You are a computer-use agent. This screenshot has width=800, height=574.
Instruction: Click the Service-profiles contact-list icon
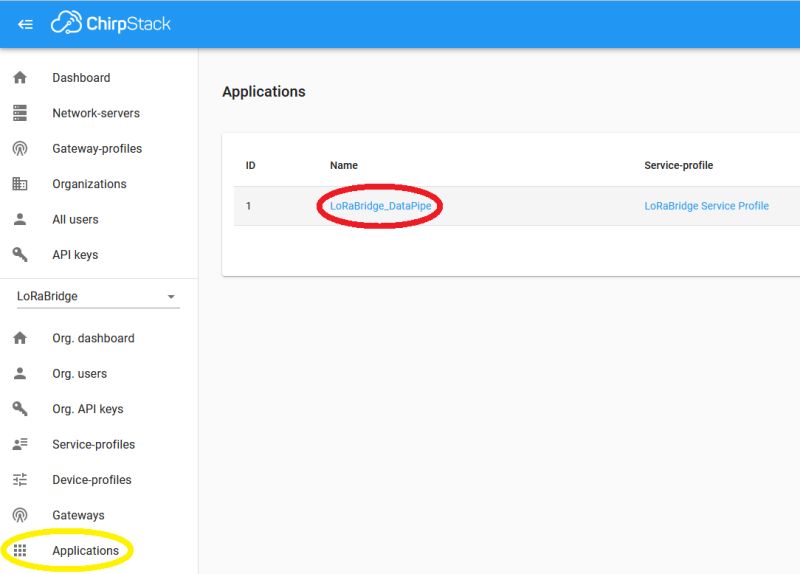coord(20,444)
